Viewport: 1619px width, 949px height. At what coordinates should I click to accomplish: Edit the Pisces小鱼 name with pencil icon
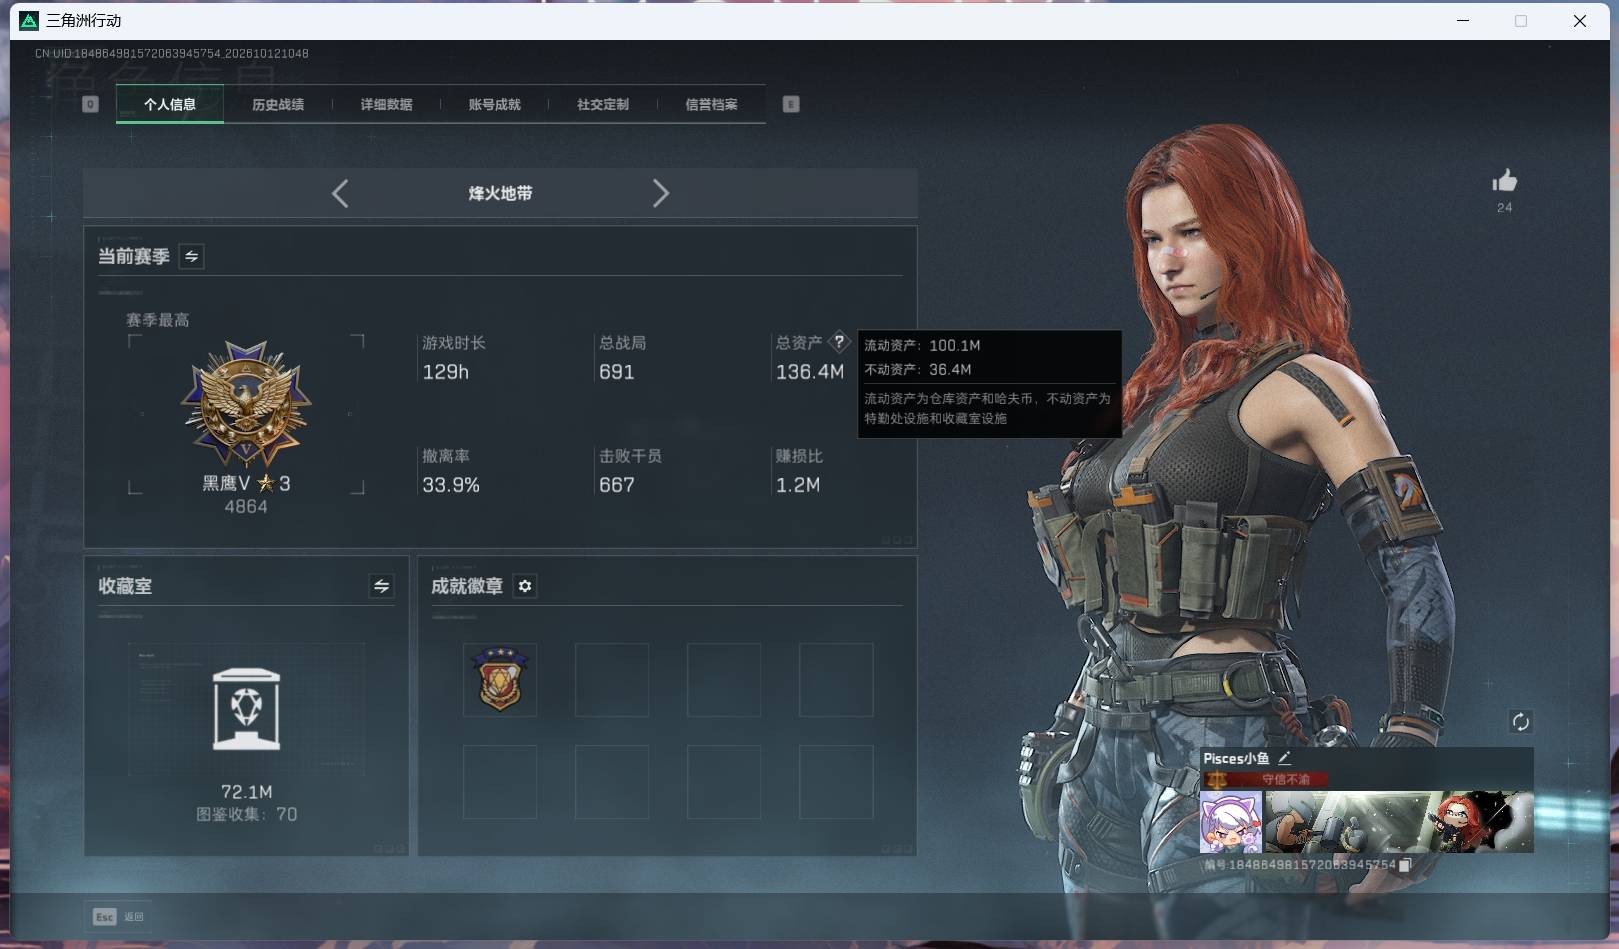click(1284, 758)
